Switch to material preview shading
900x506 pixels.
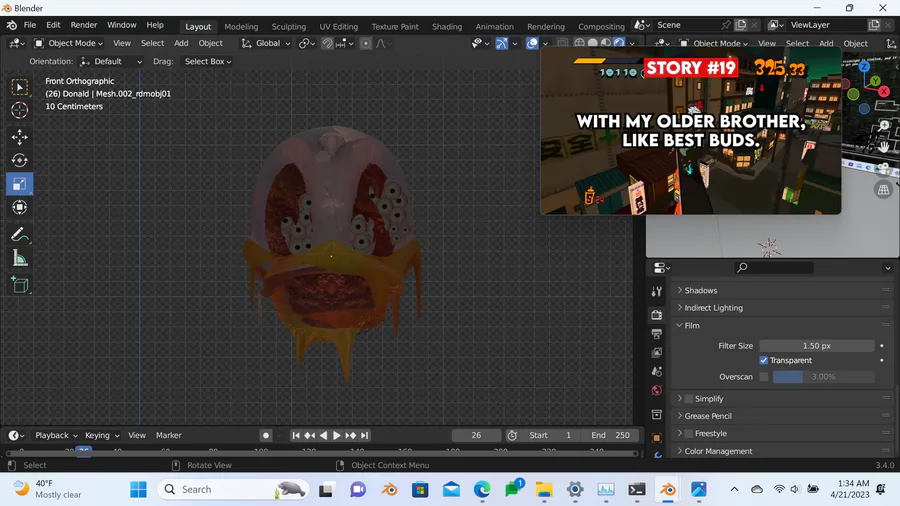click(606, 43)
